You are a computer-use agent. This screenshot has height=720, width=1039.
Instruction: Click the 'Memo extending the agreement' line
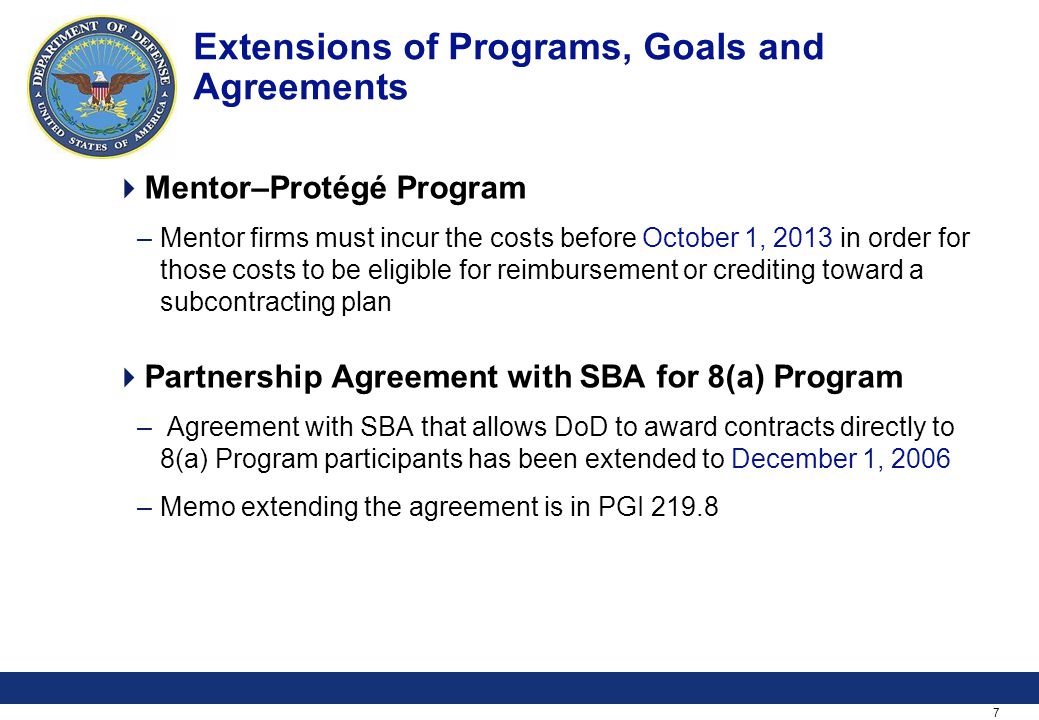439,507
